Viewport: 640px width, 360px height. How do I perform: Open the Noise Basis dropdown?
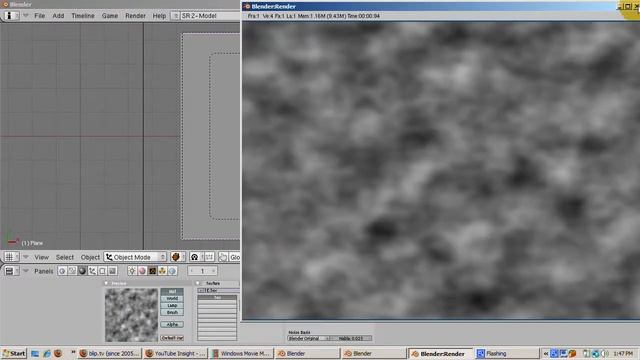pyautogui.click(x=309, y=338)
